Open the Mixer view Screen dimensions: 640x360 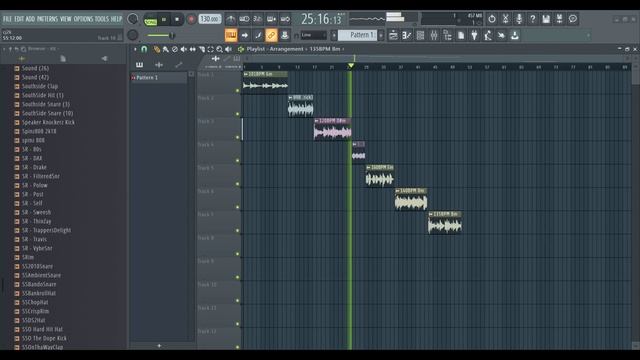(434, 36)
